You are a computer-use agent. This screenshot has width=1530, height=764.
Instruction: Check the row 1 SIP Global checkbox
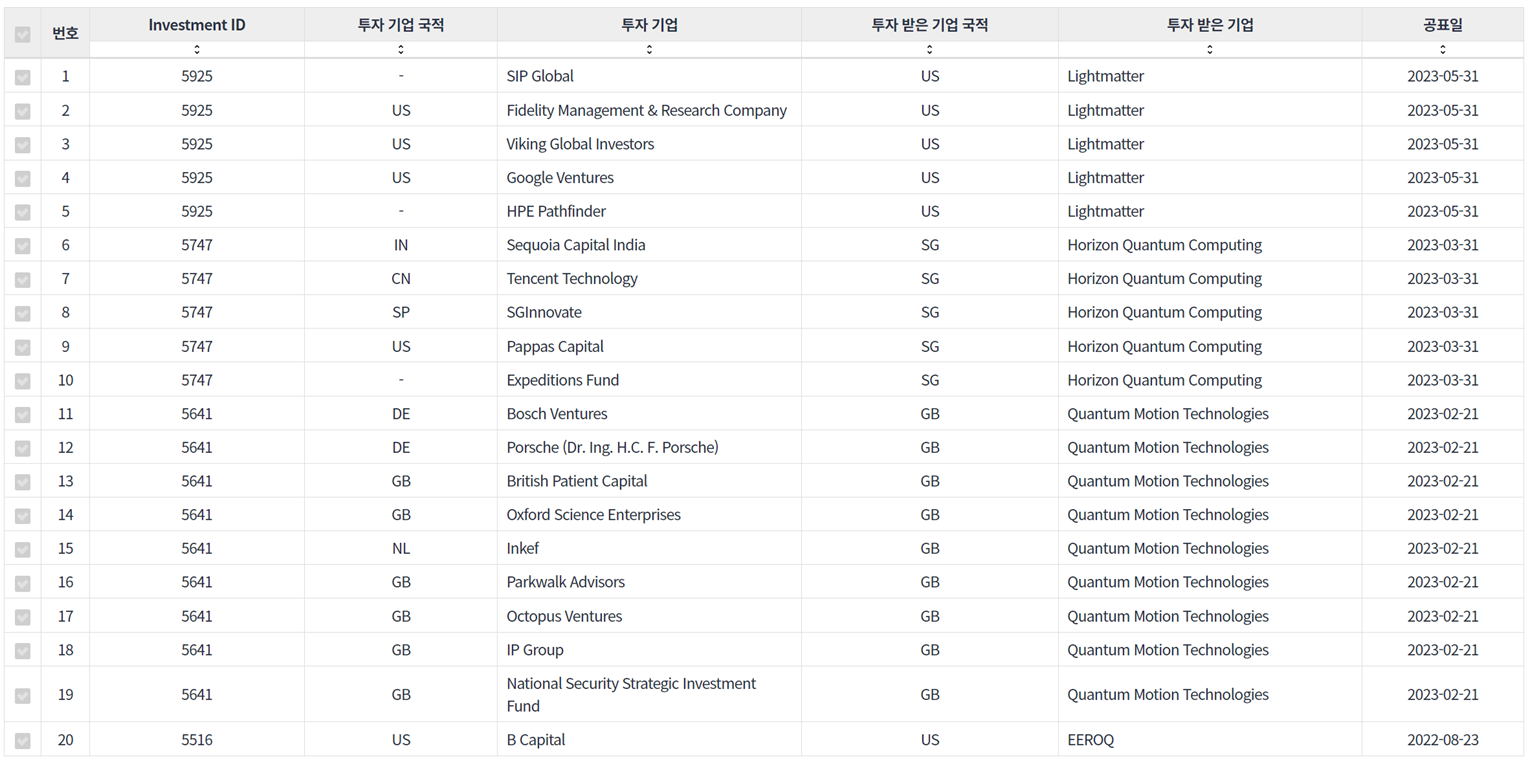[x=23, y=77]
